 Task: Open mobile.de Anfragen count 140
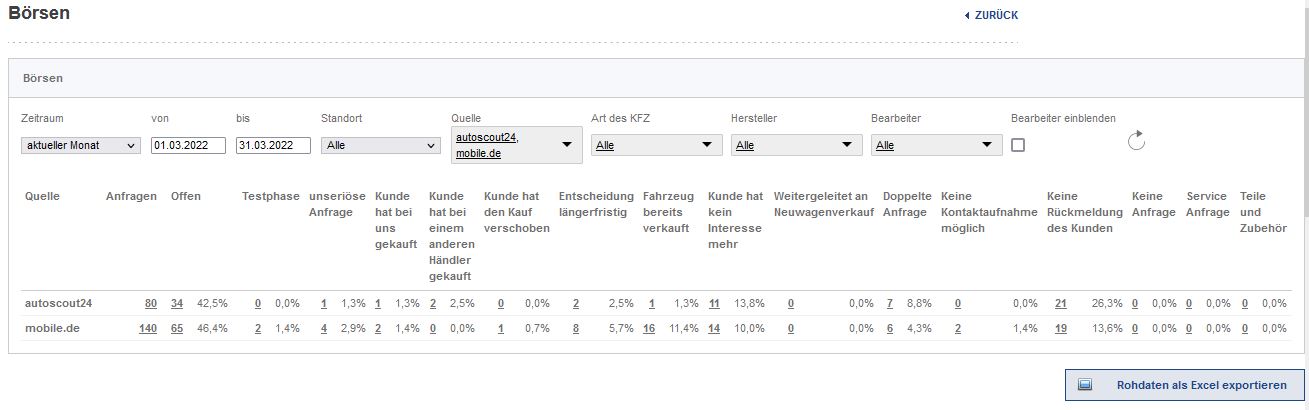148,328
